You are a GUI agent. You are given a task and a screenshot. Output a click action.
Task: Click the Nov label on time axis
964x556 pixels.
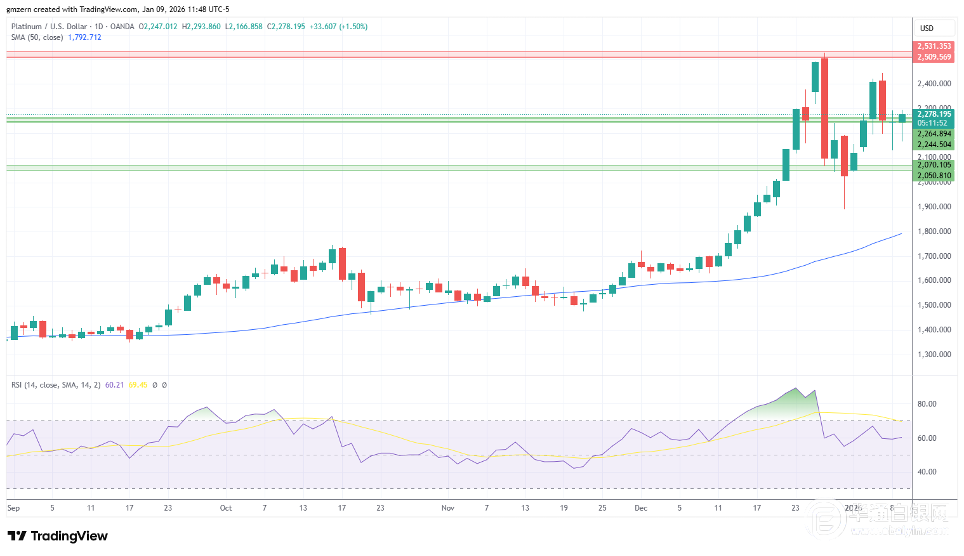pos(447,507)
